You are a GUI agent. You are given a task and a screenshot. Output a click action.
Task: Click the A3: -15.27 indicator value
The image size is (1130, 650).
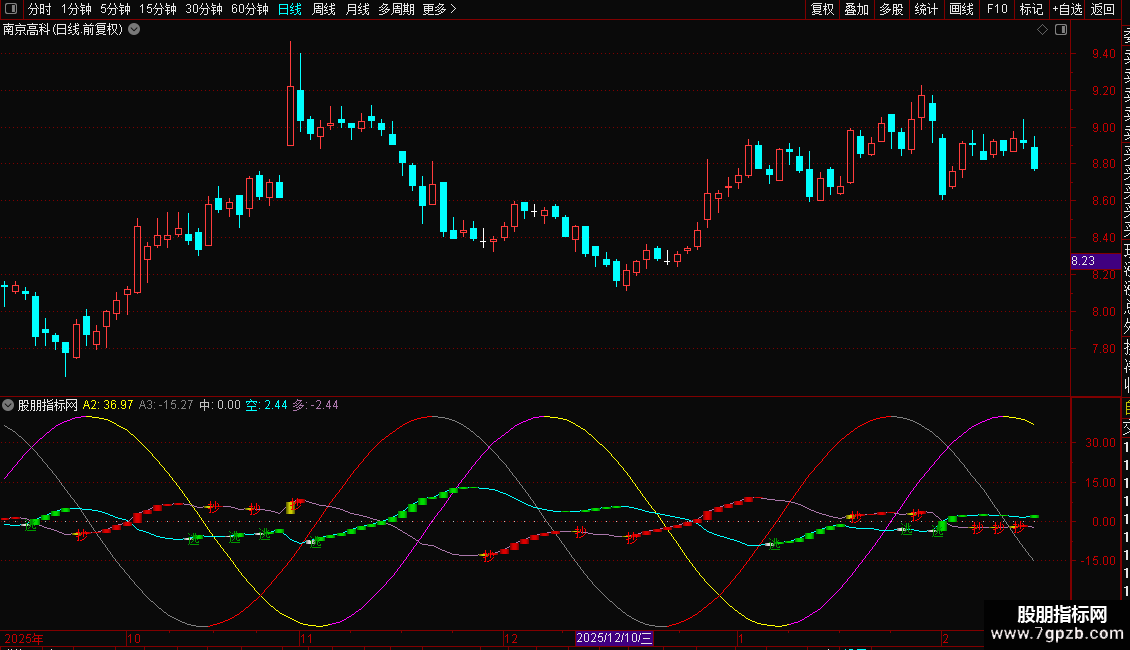pyautogui.click(x=166, y=405)
